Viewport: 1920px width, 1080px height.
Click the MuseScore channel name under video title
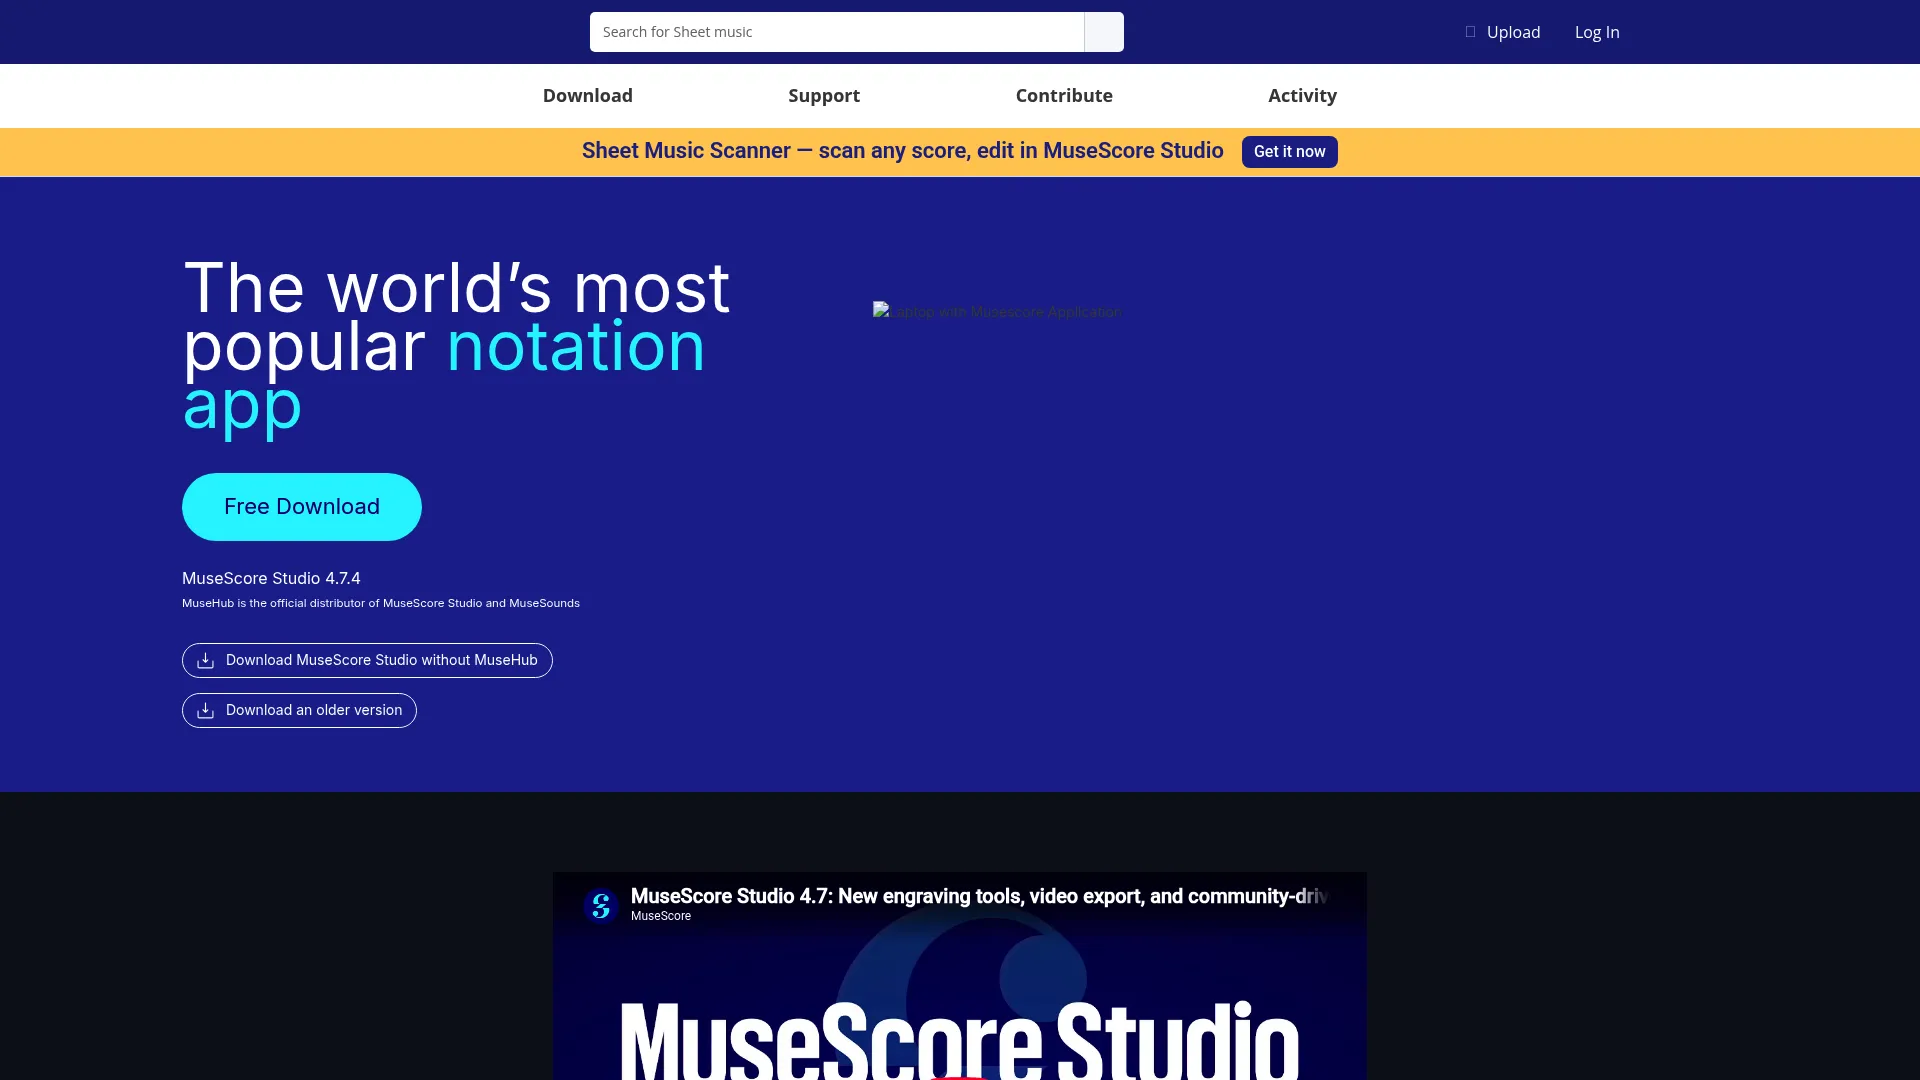pyautogui.click(x=661, y=916)
